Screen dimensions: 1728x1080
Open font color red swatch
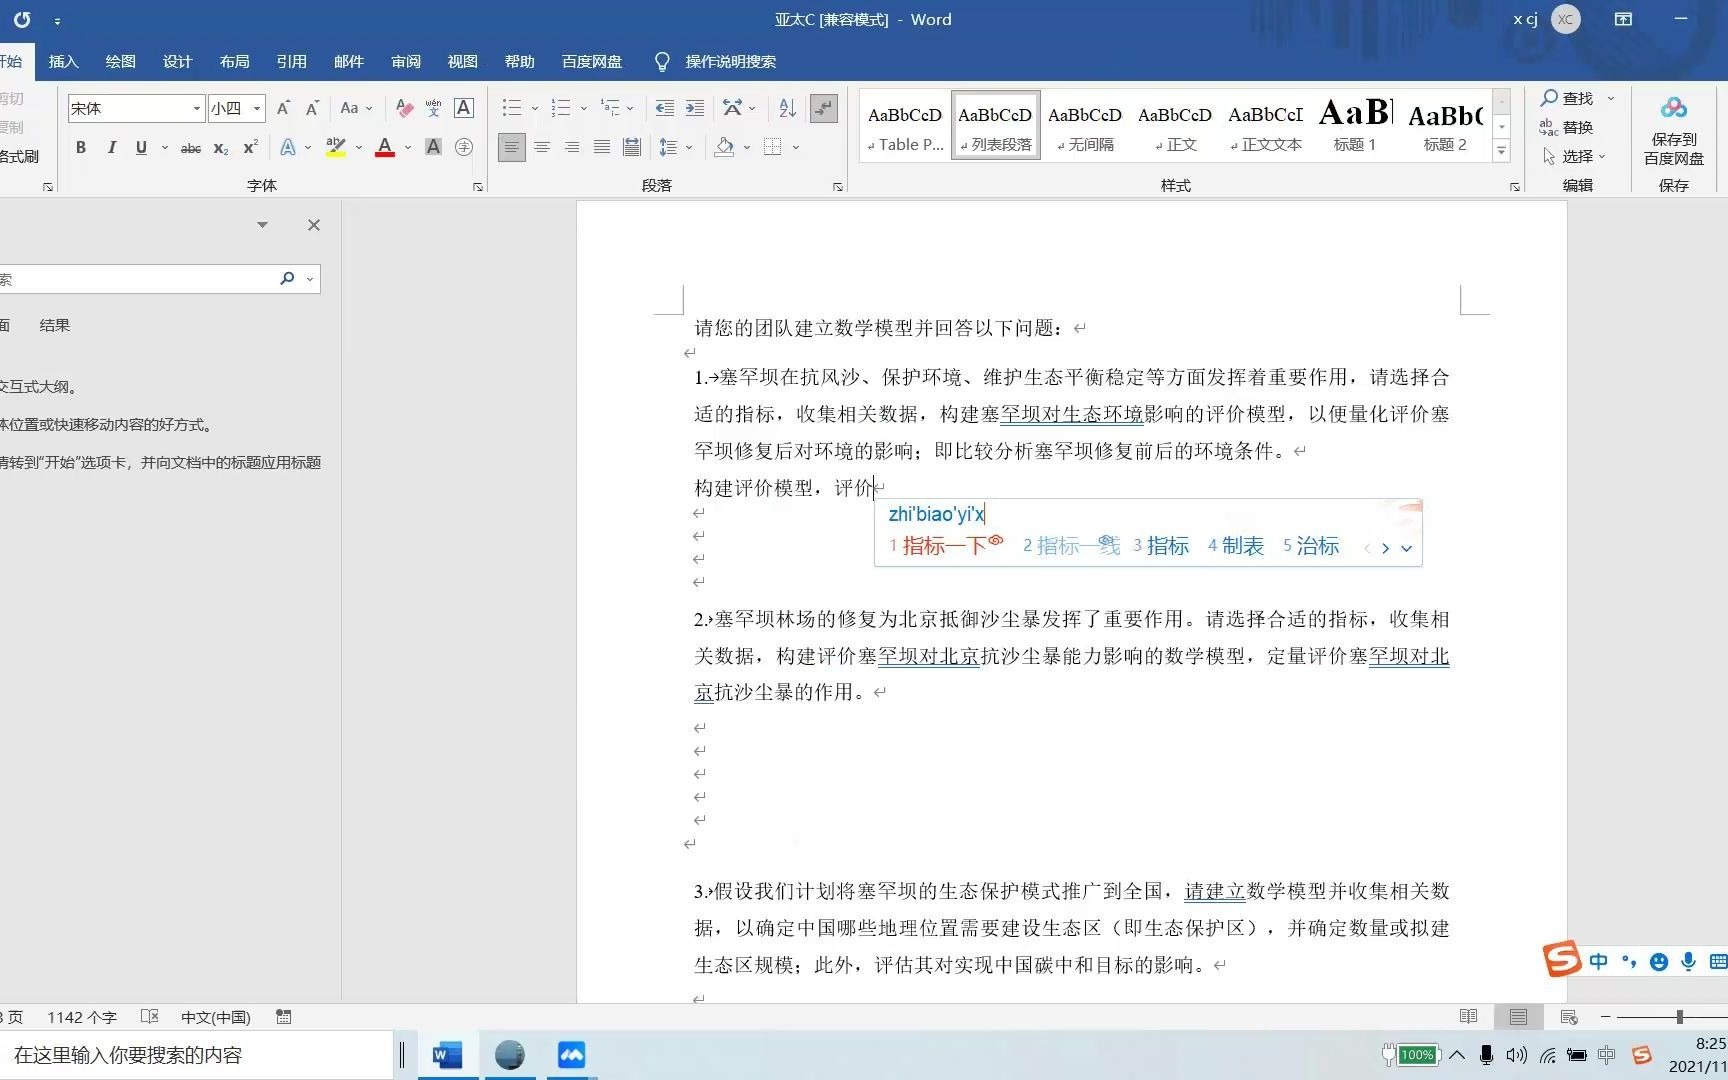coord(385,147)
